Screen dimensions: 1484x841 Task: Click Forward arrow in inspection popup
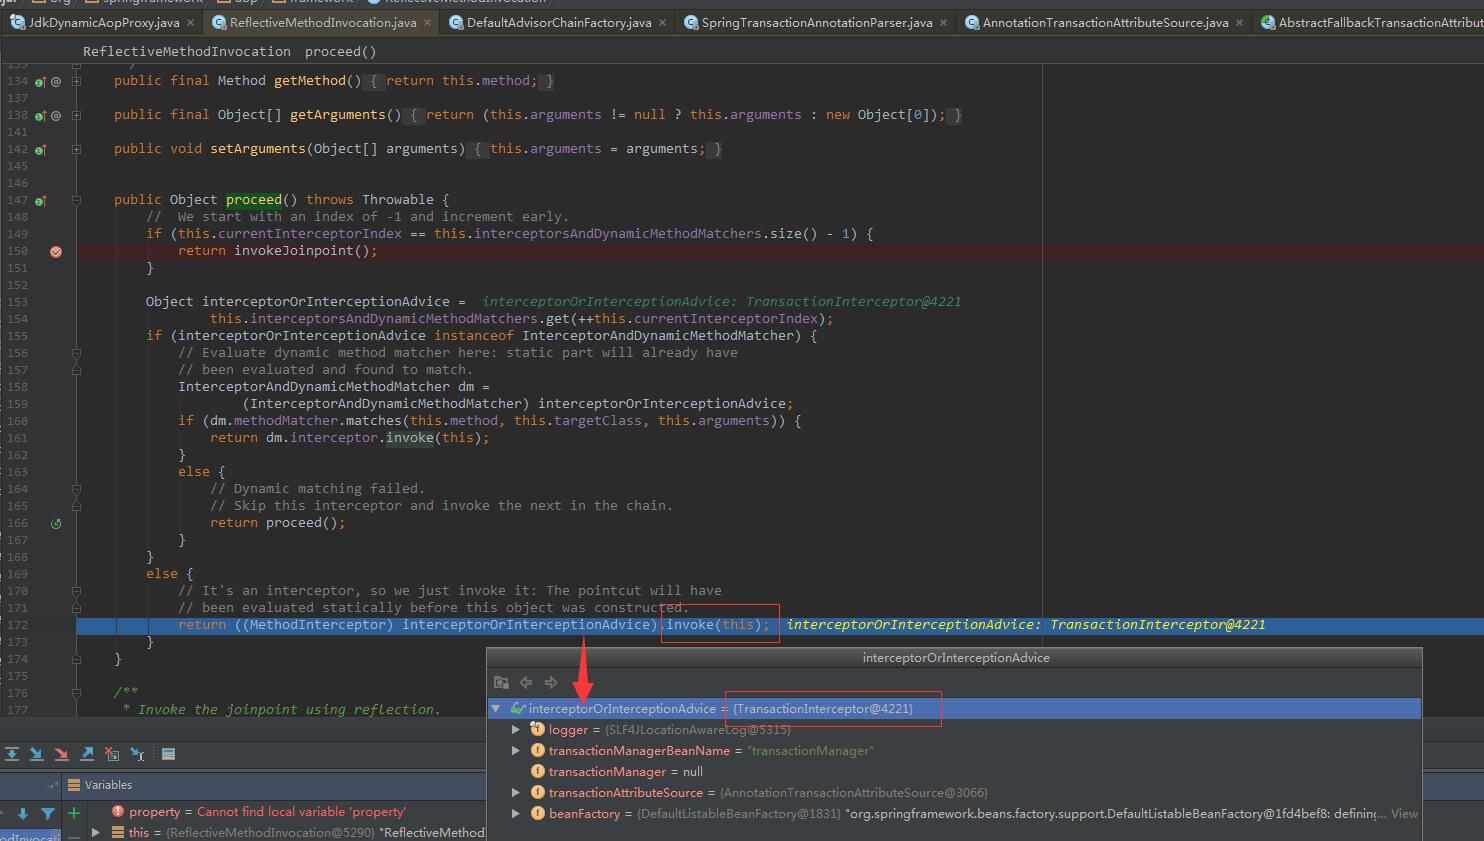551,682
